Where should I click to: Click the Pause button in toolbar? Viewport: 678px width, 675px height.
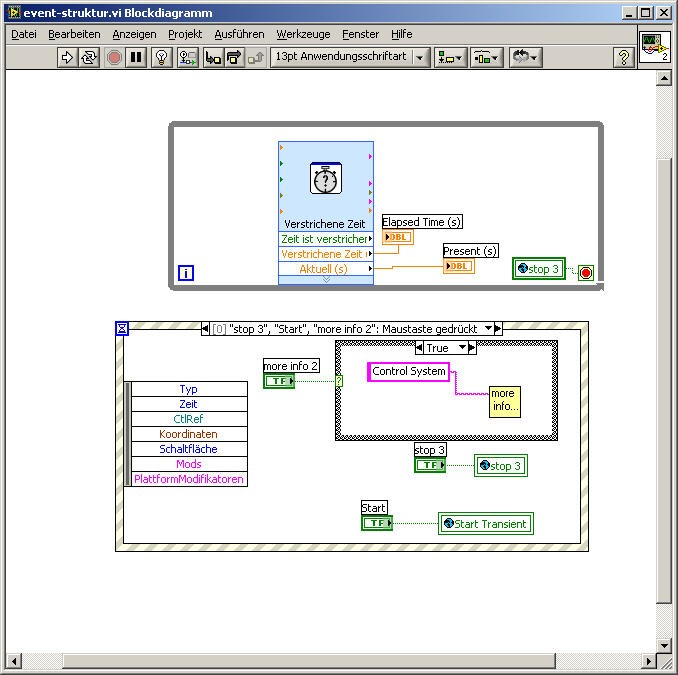tap(136, 57)
